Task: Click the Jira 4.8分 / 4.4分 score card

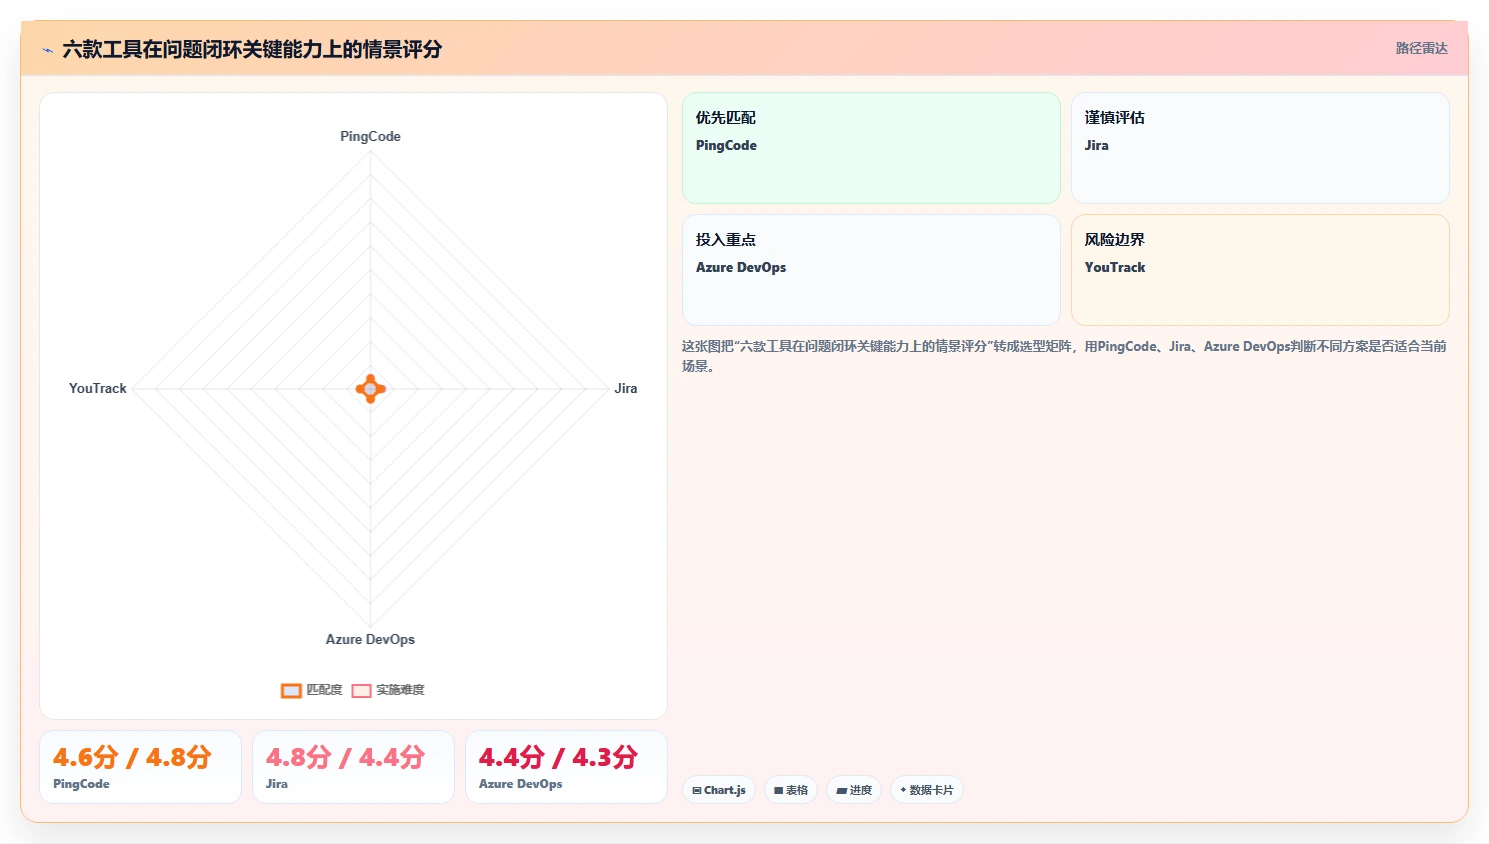Action: click(x=353, y=767)
